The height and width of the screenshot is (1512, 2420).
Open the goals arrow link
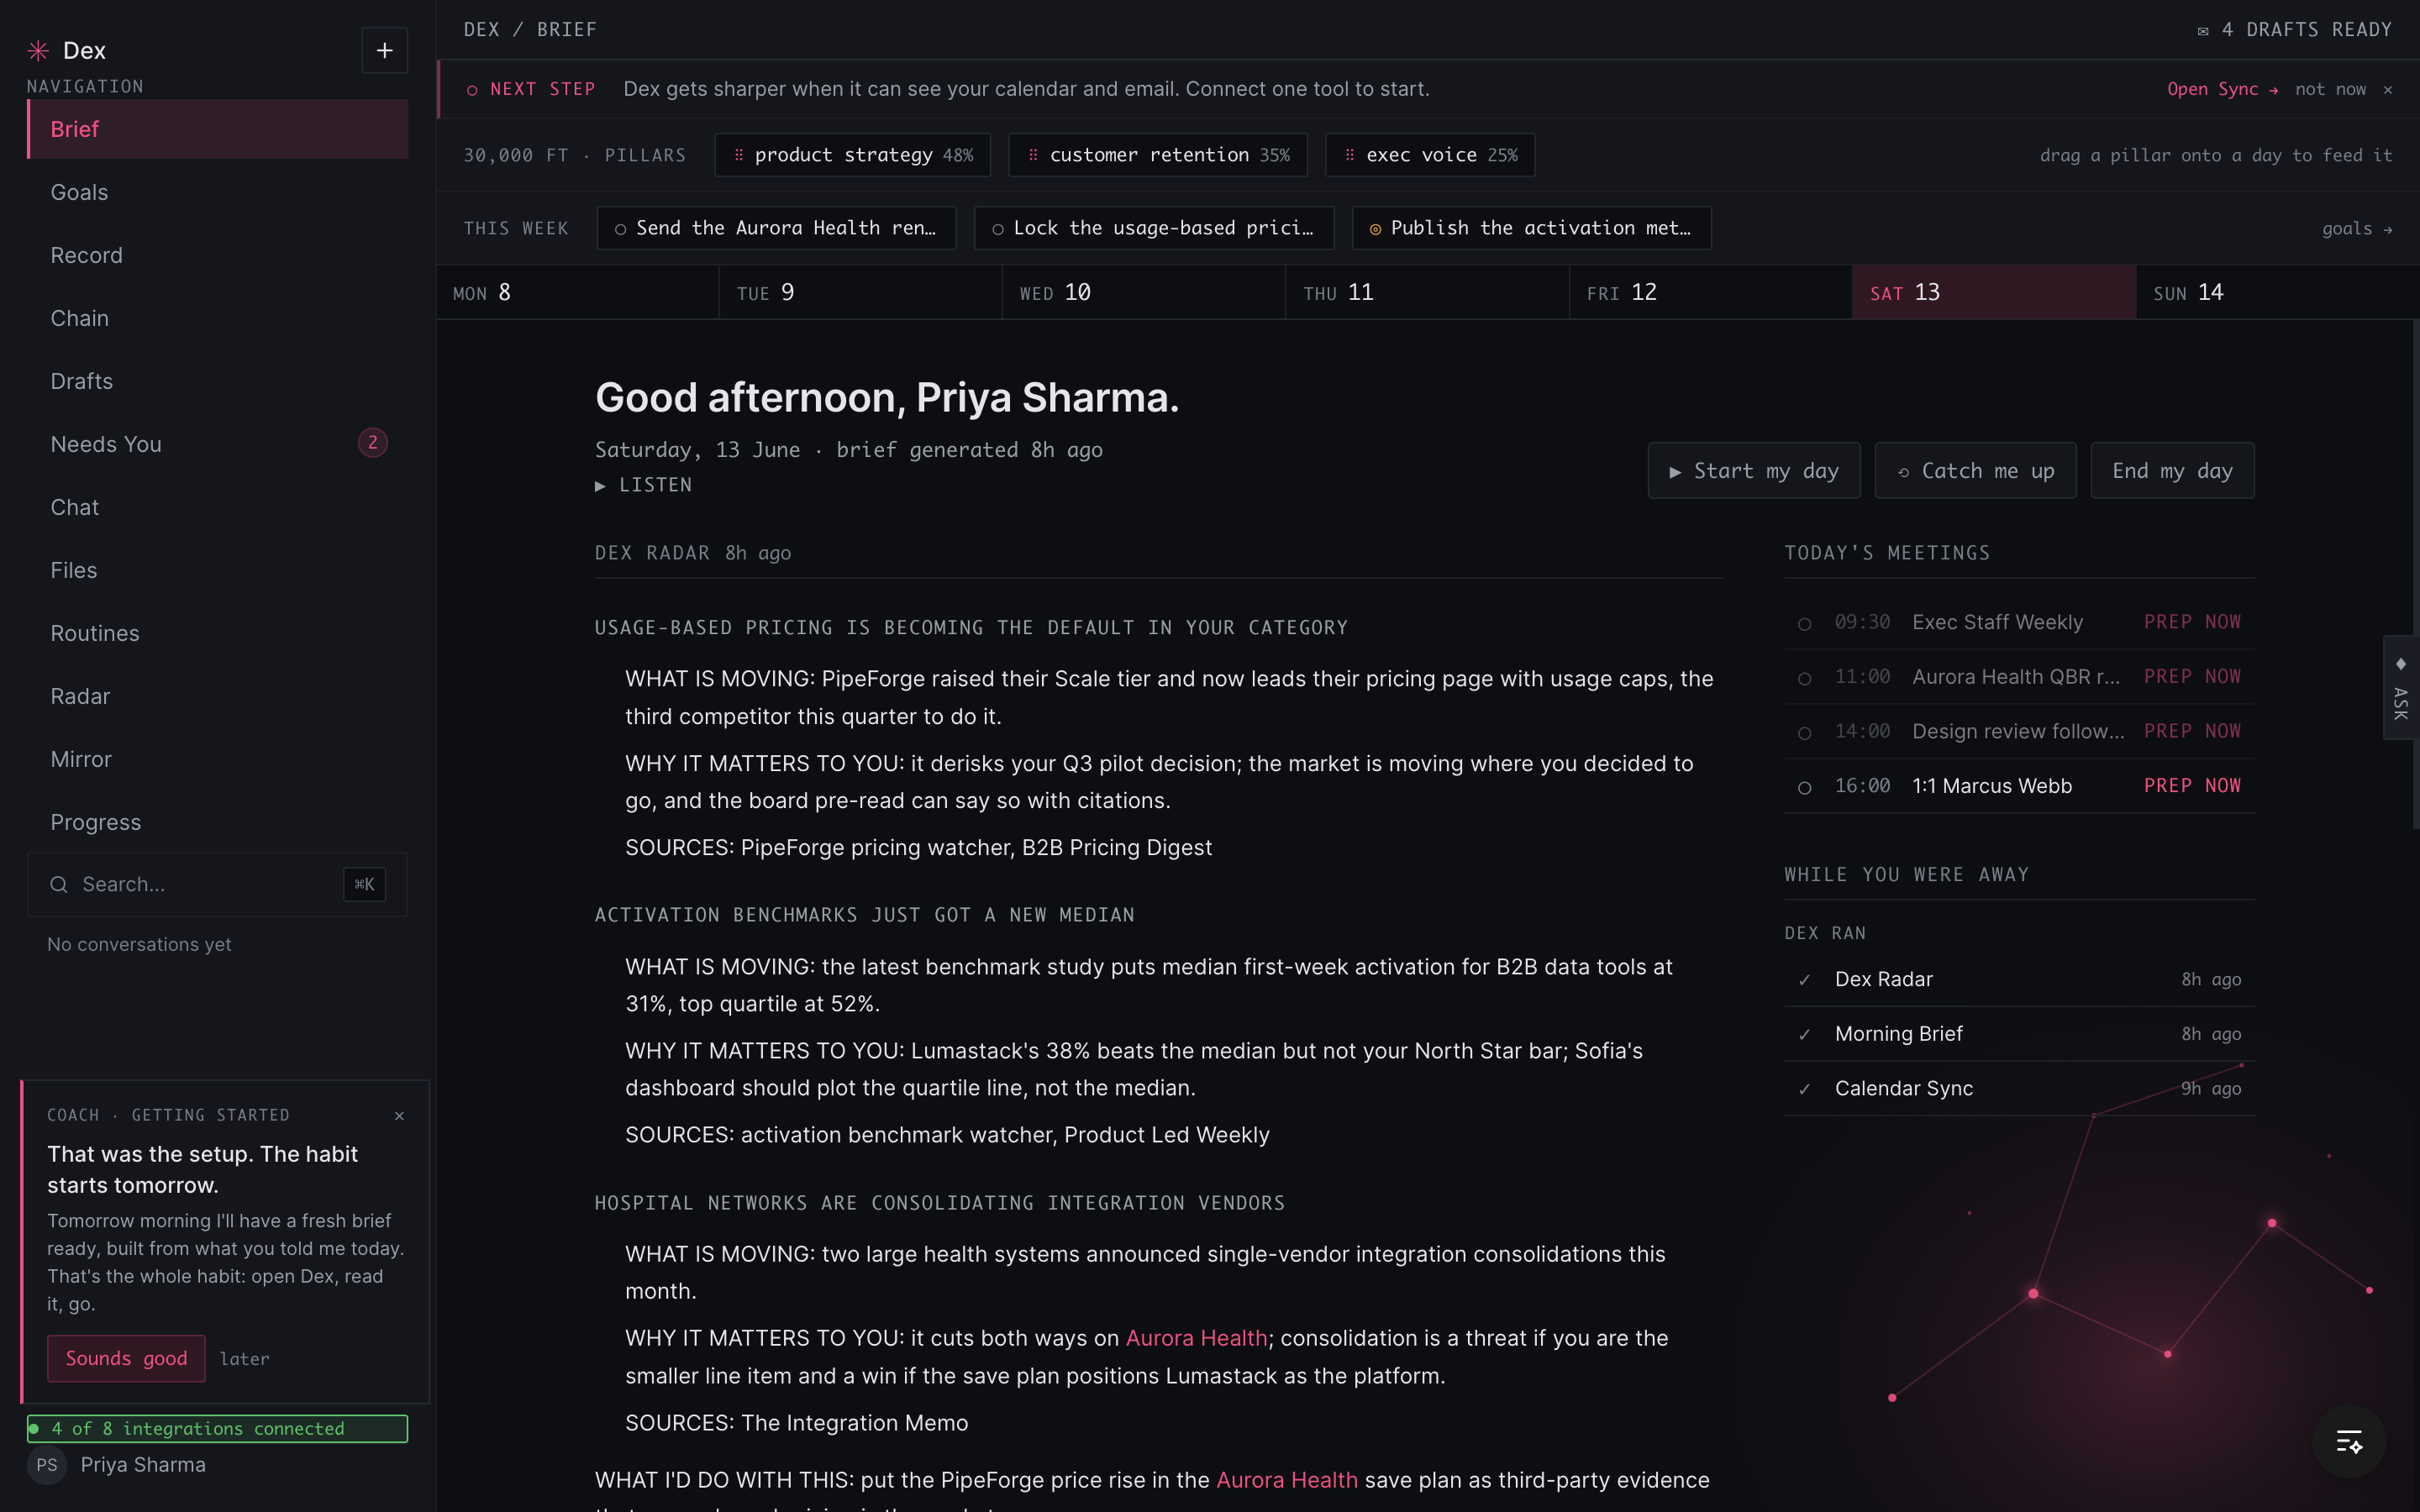point(2357,229)
